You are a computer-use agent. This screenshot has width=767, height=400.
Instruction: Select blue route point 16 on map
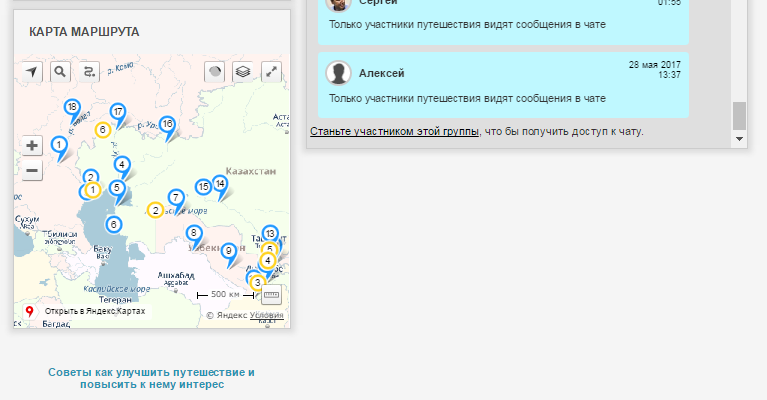[x=167, y=125]
